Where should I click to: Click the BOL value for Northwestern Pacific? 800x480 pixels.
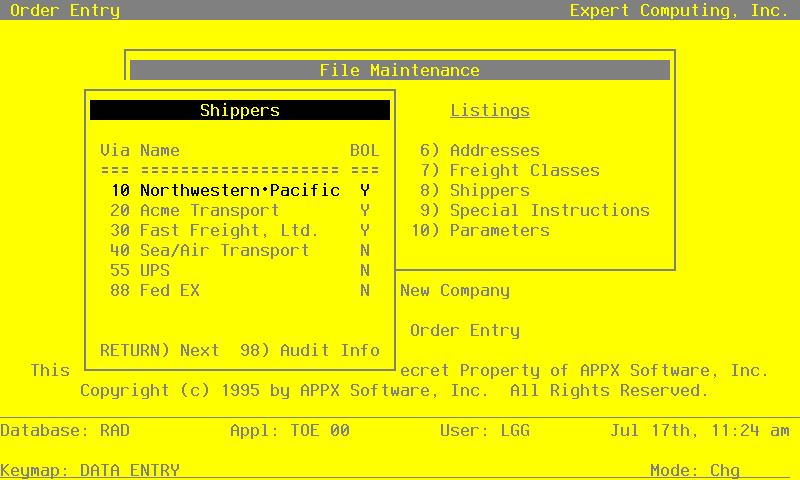click(x=365, y=190)
